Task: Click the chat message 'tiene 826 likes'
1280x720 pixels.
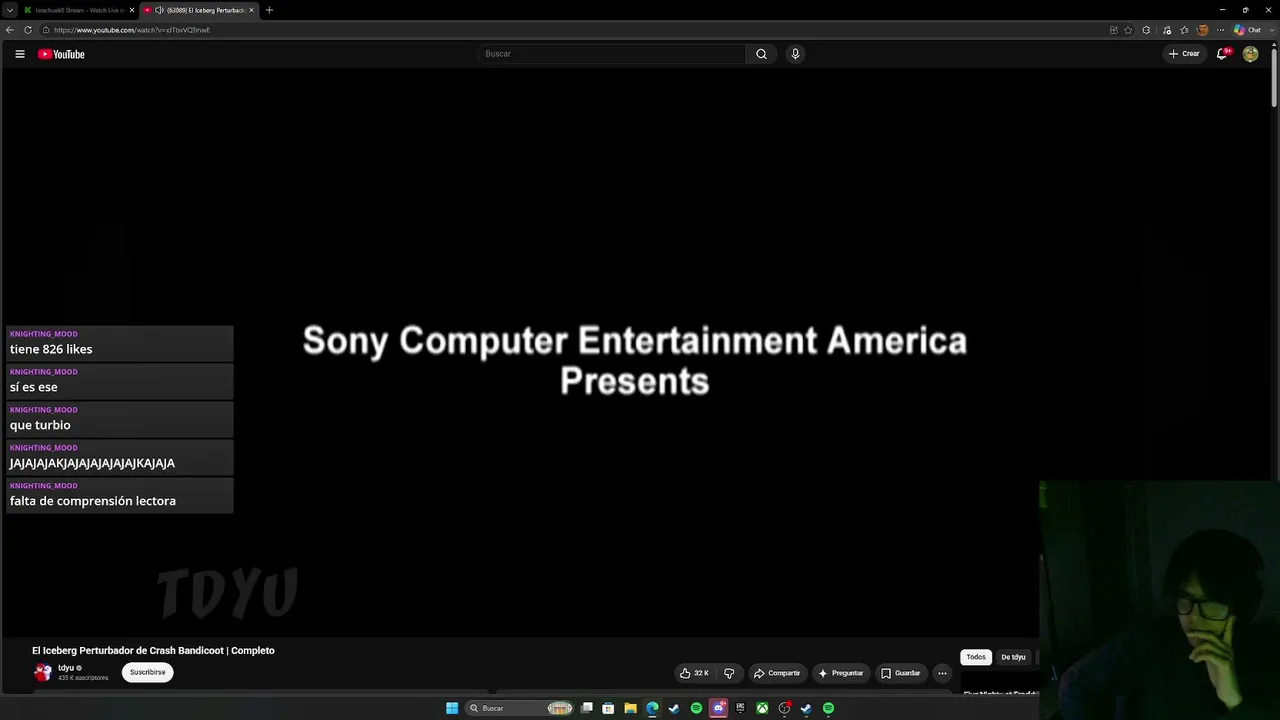Action: click(51, 349)
